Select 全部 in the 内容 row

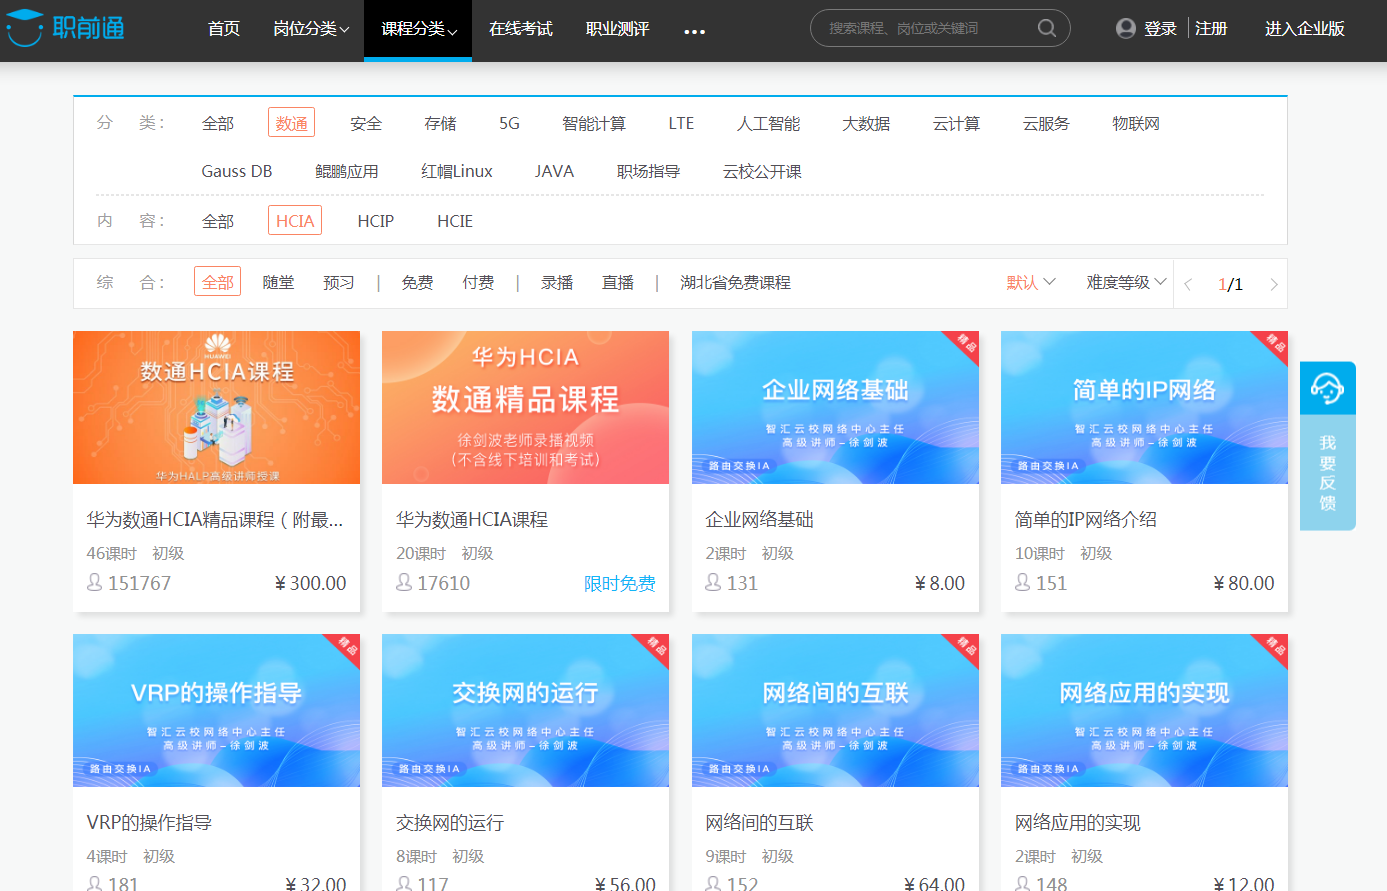[x=218, y=221]
